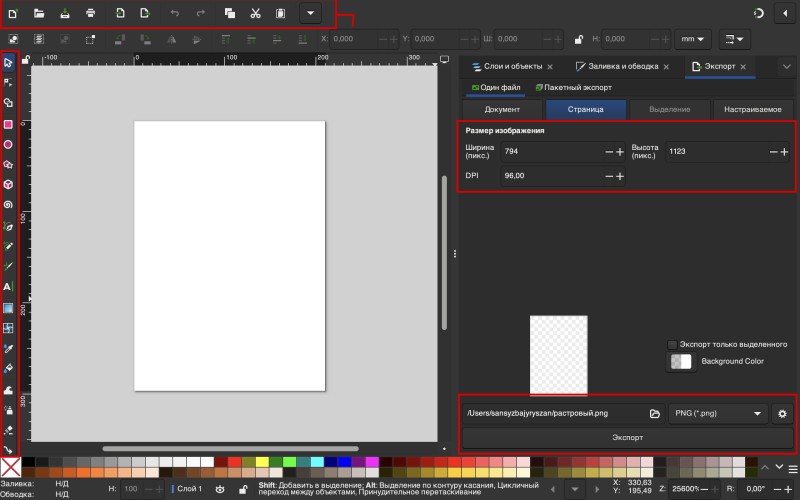Select the Calligraphy tool
800x500 pixels.
point(8,266)
